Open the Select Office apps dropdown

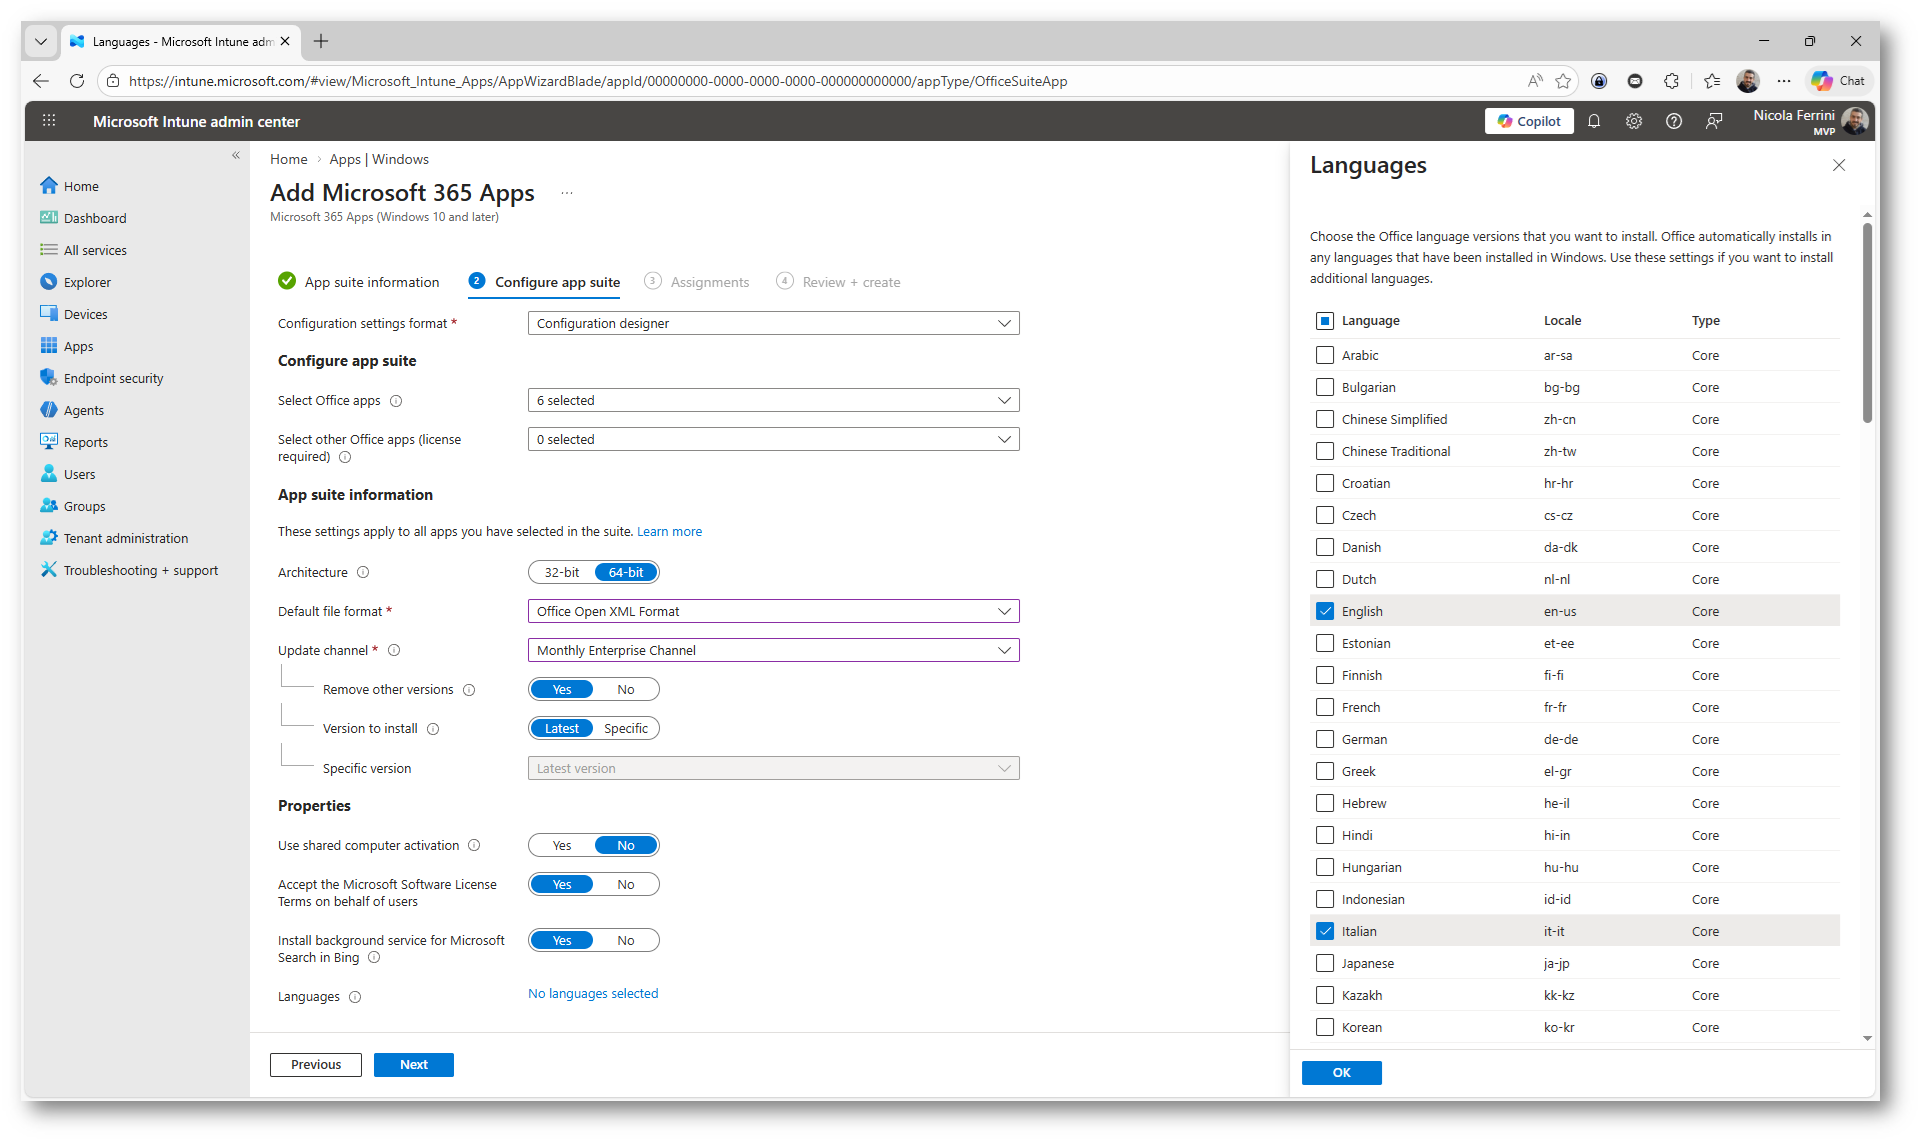pyautogui.click(x=773, y=400)
